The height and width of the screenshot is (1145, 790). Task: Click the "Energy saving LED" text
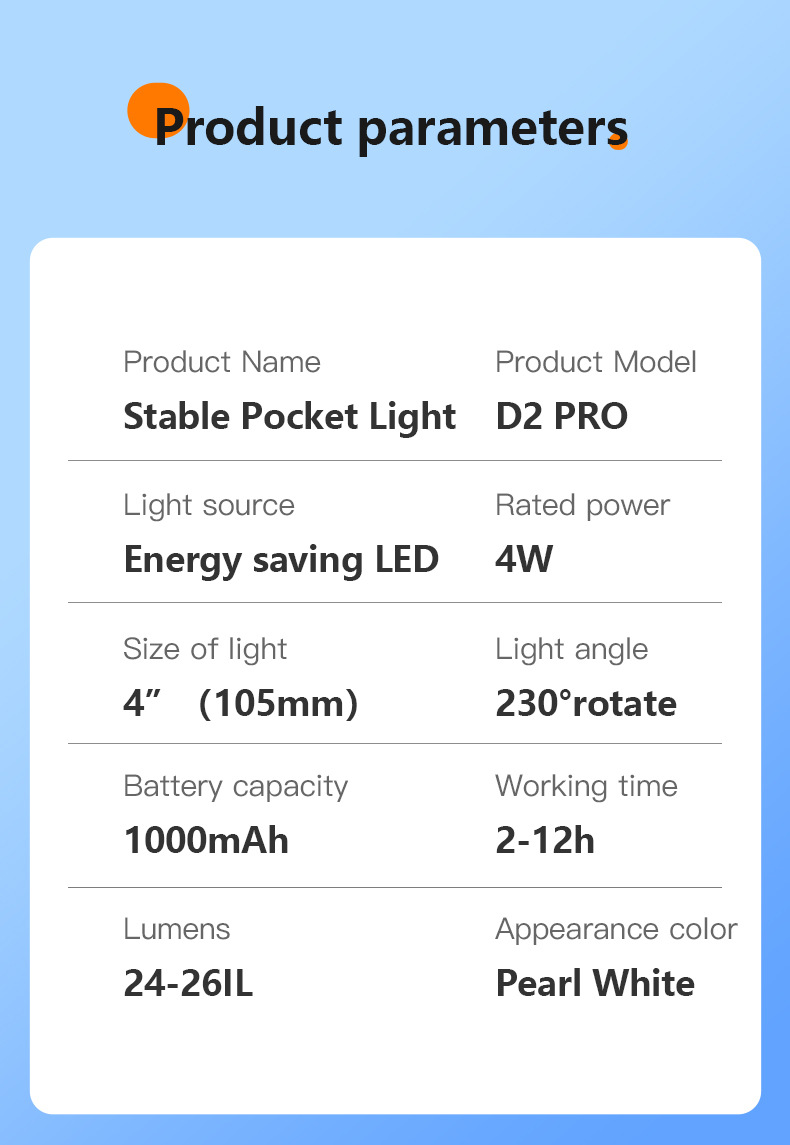point(281,560)
